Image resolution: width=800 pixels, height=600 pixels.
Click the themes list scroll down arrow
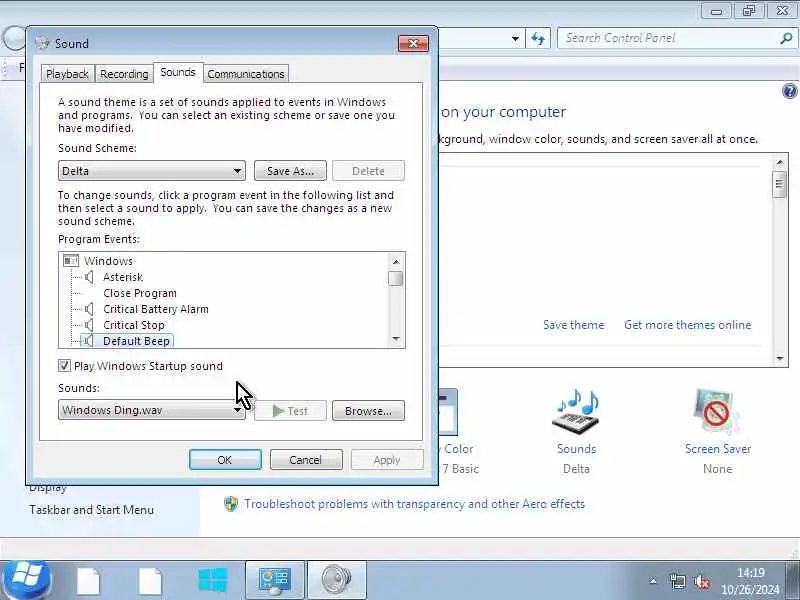(780, 358)
